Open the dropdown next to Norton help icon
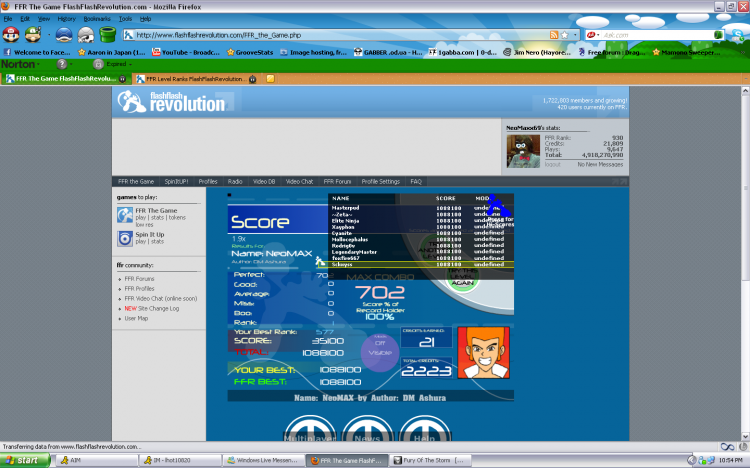 [71, 64]
